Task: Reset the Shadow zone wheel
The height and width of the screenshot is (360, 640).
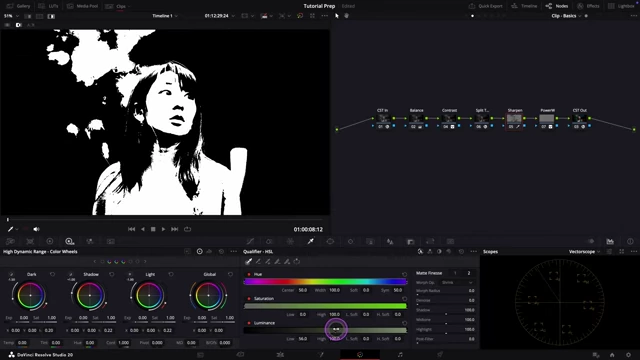Action: click(x=111, y=274)
